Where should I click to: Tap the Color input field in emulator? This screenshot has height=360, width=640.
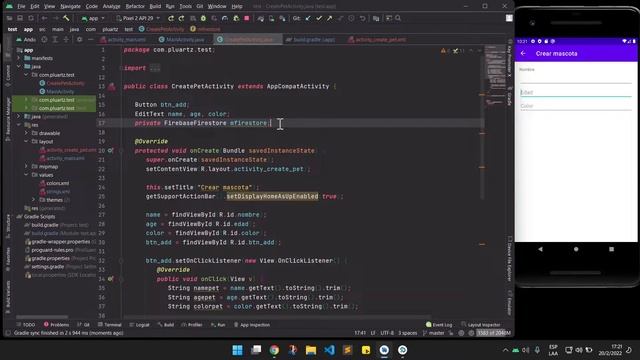[576, 106]
